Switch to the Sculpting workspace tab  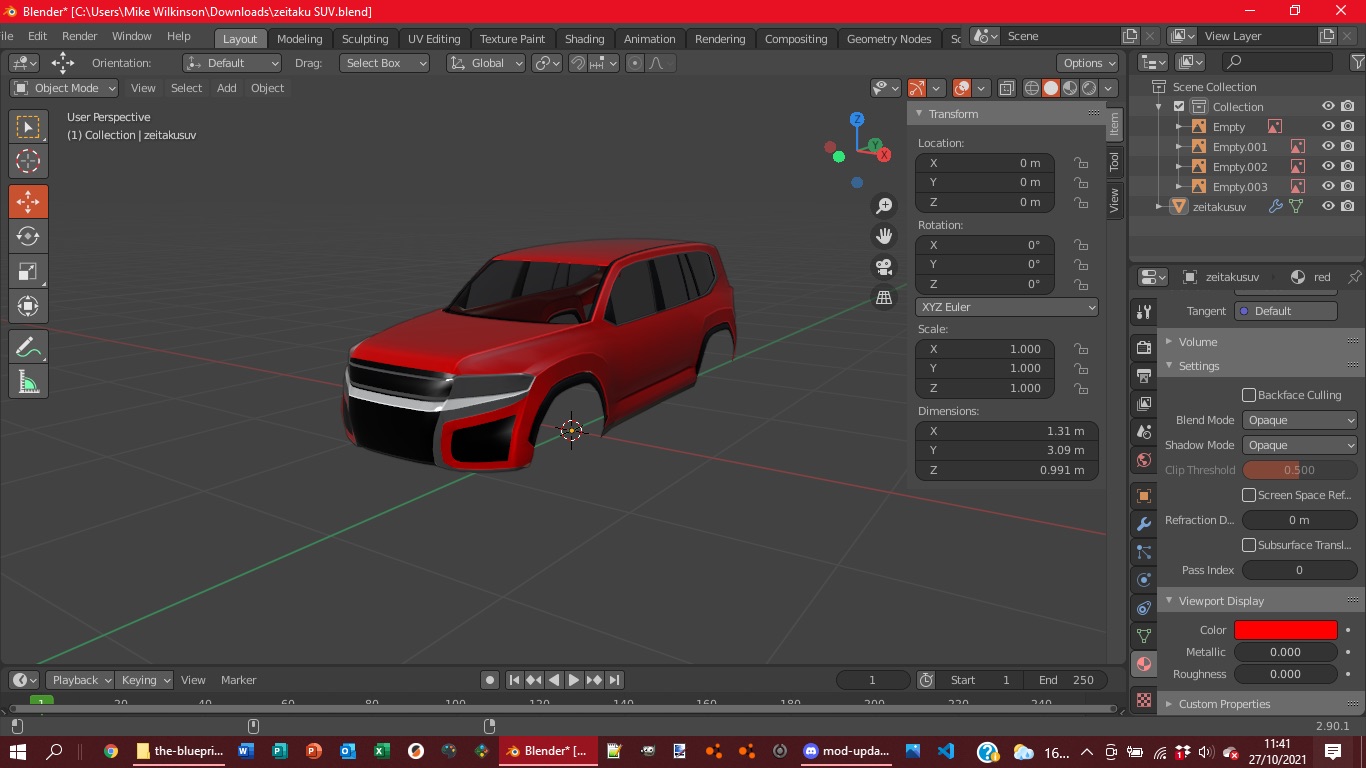365,39
